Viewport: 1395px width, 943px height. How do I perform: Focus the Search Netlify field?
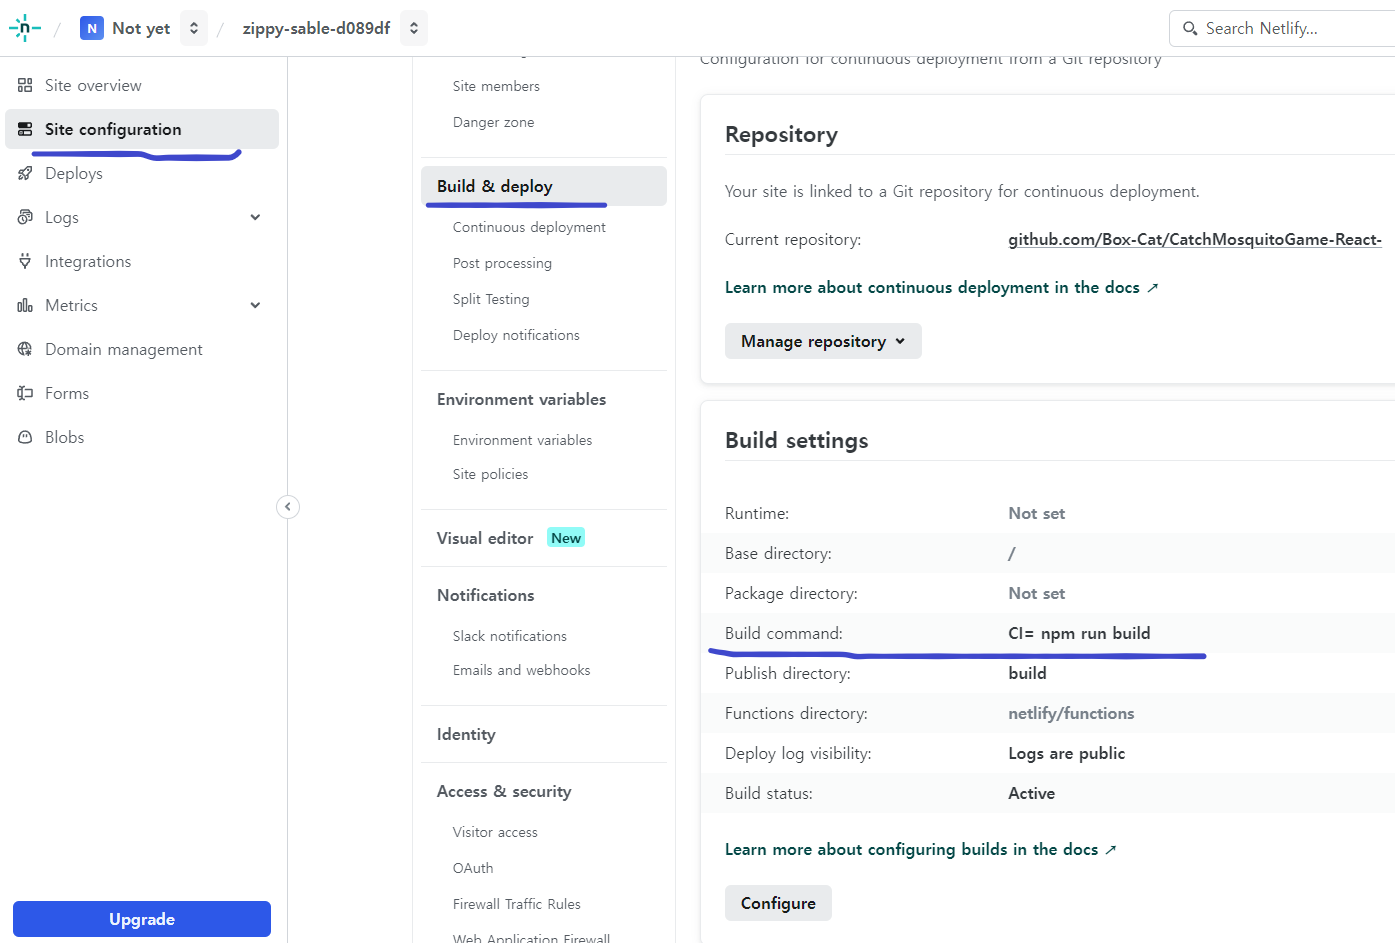tap(1282, 28)
